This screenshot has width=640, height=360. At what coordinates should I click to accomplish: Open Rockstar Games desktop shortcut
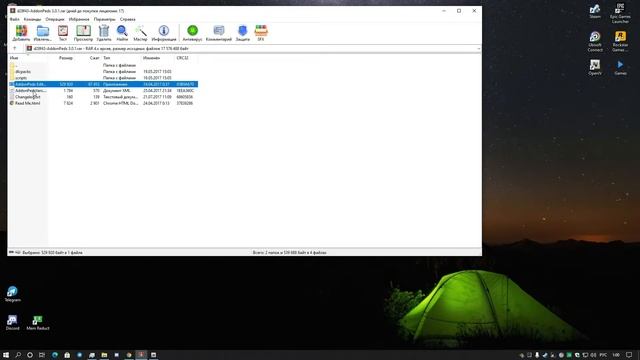click(x=620, y=42)
